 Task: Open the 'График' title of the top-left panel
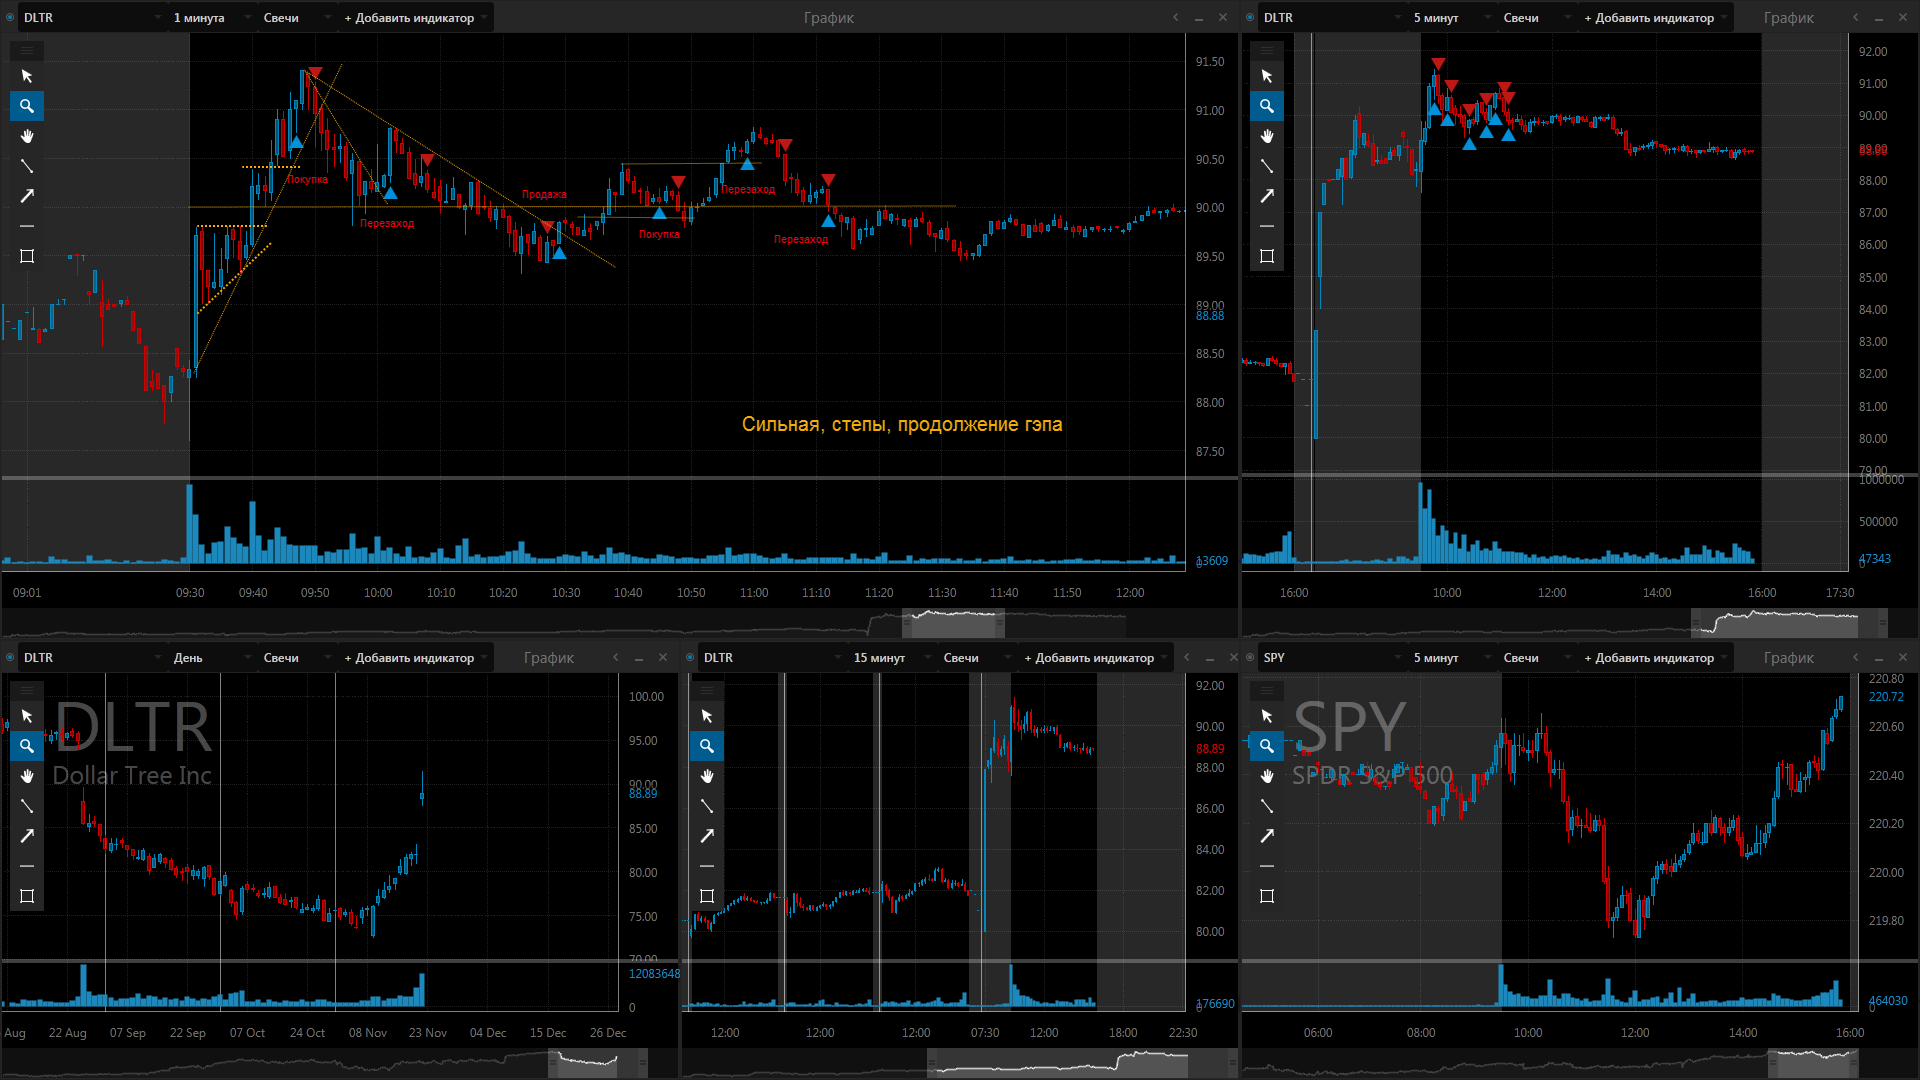coord(828,18)
